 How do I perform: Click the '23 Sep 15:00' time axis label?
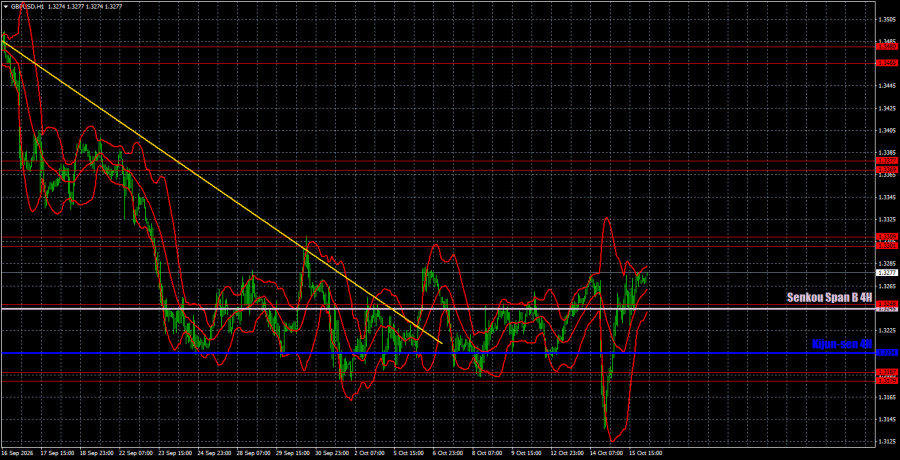pos(173,453)
